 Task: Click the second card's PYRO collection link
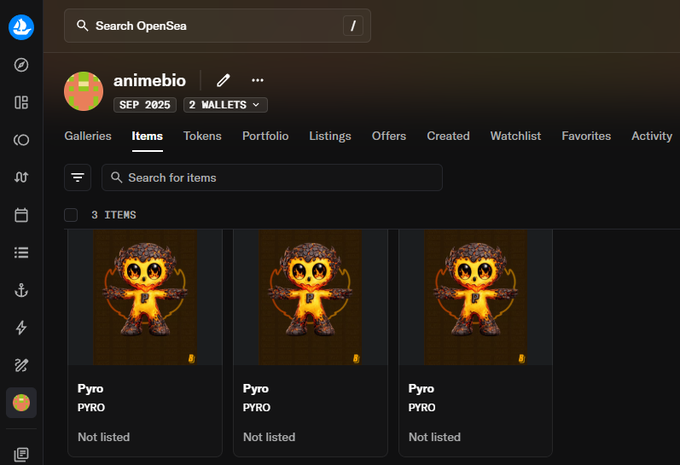(x=257, y=408)
